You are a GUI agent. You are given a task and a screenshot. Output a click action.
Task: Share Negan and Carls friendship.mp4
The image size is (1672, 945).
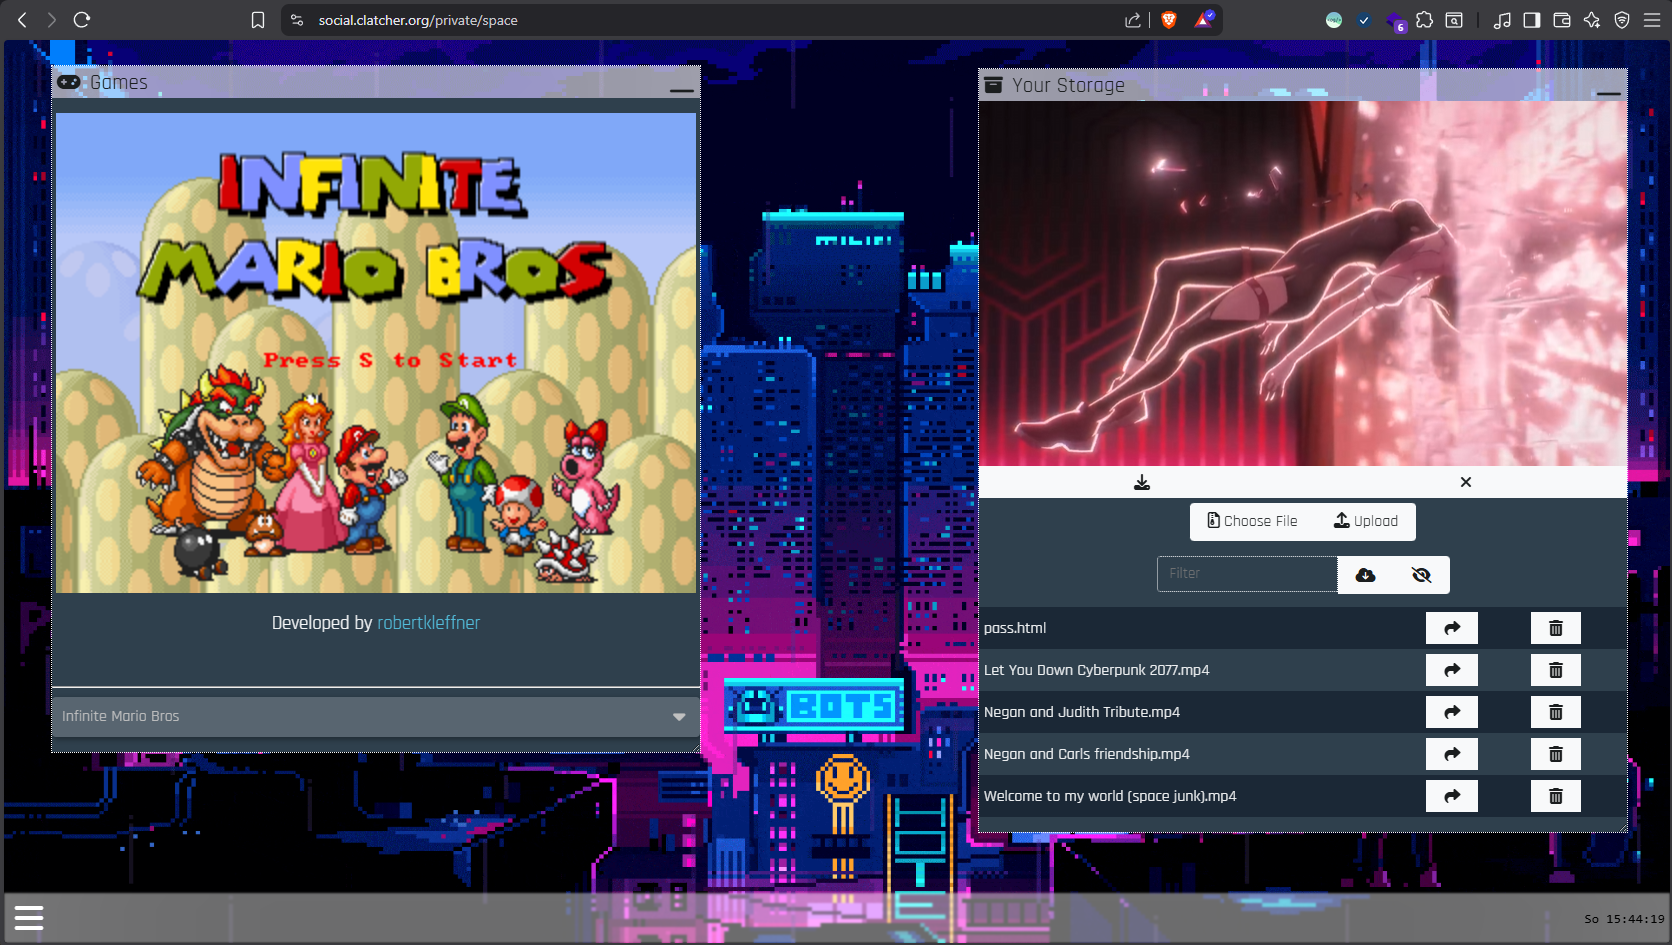click(x=1452, y=754)
